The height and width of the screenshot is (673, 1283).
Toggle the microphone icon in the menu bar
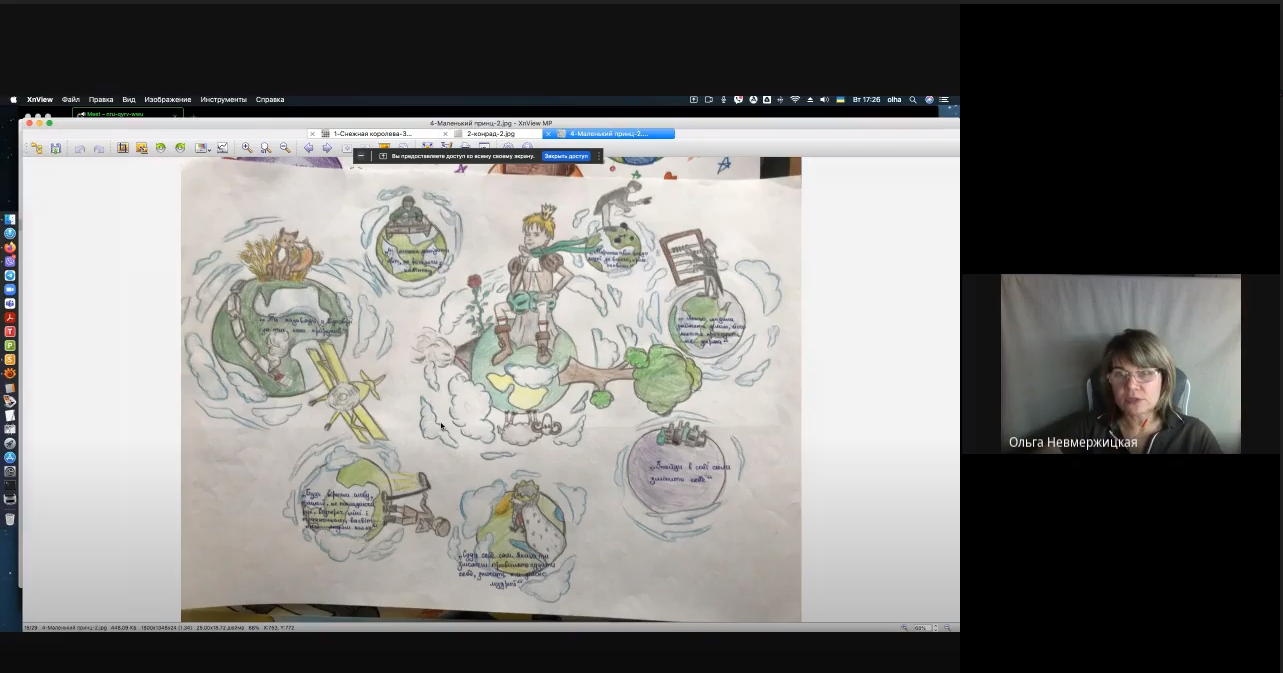pos(723,100)
